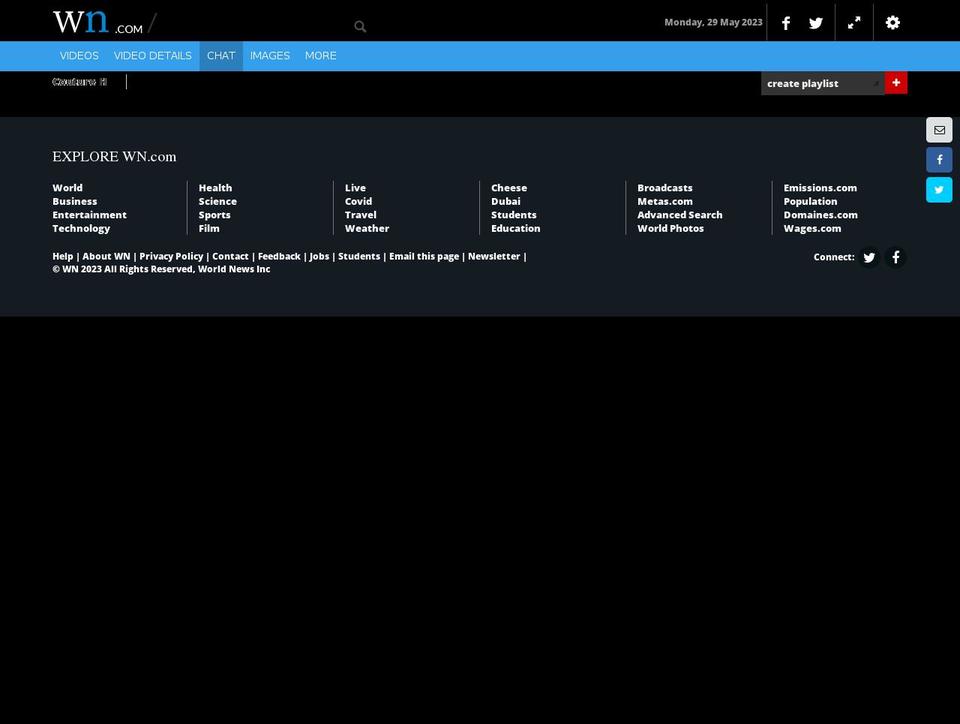Open the Entertainment footer link

(89, 215)
